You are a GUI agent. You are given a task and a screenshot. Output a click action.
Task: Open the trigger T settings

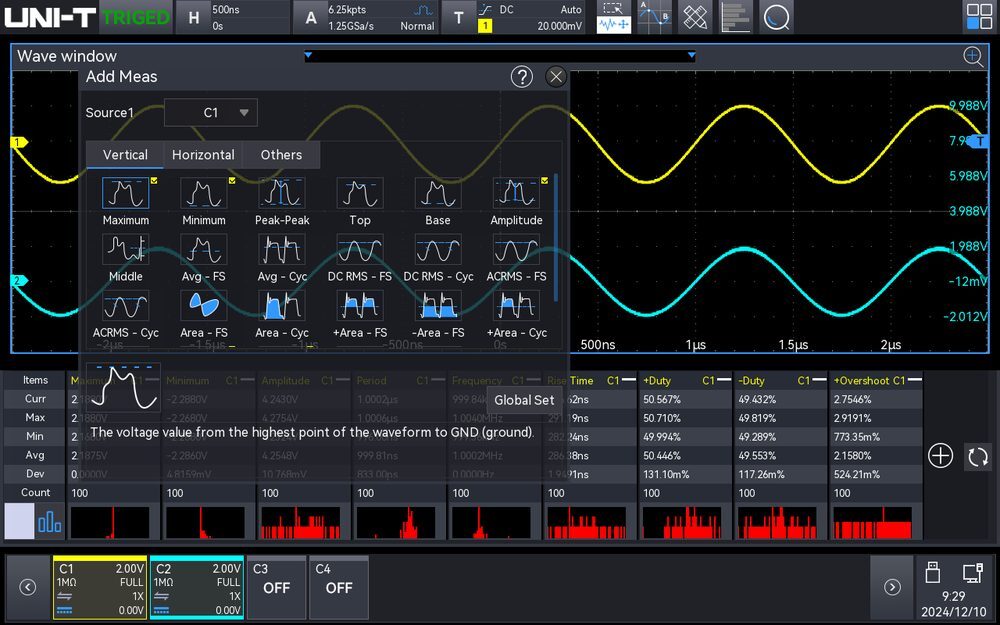tap(513, 17)
